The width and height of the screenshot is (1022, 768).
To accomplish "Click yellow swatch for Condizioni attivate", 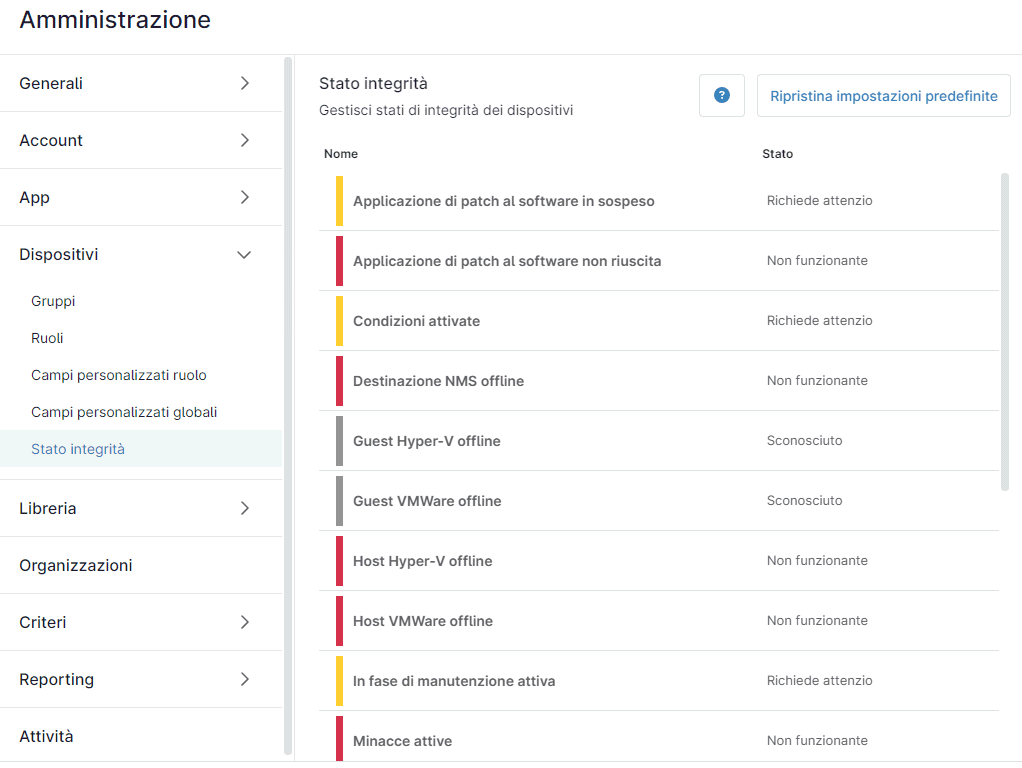I will [339, 321].
